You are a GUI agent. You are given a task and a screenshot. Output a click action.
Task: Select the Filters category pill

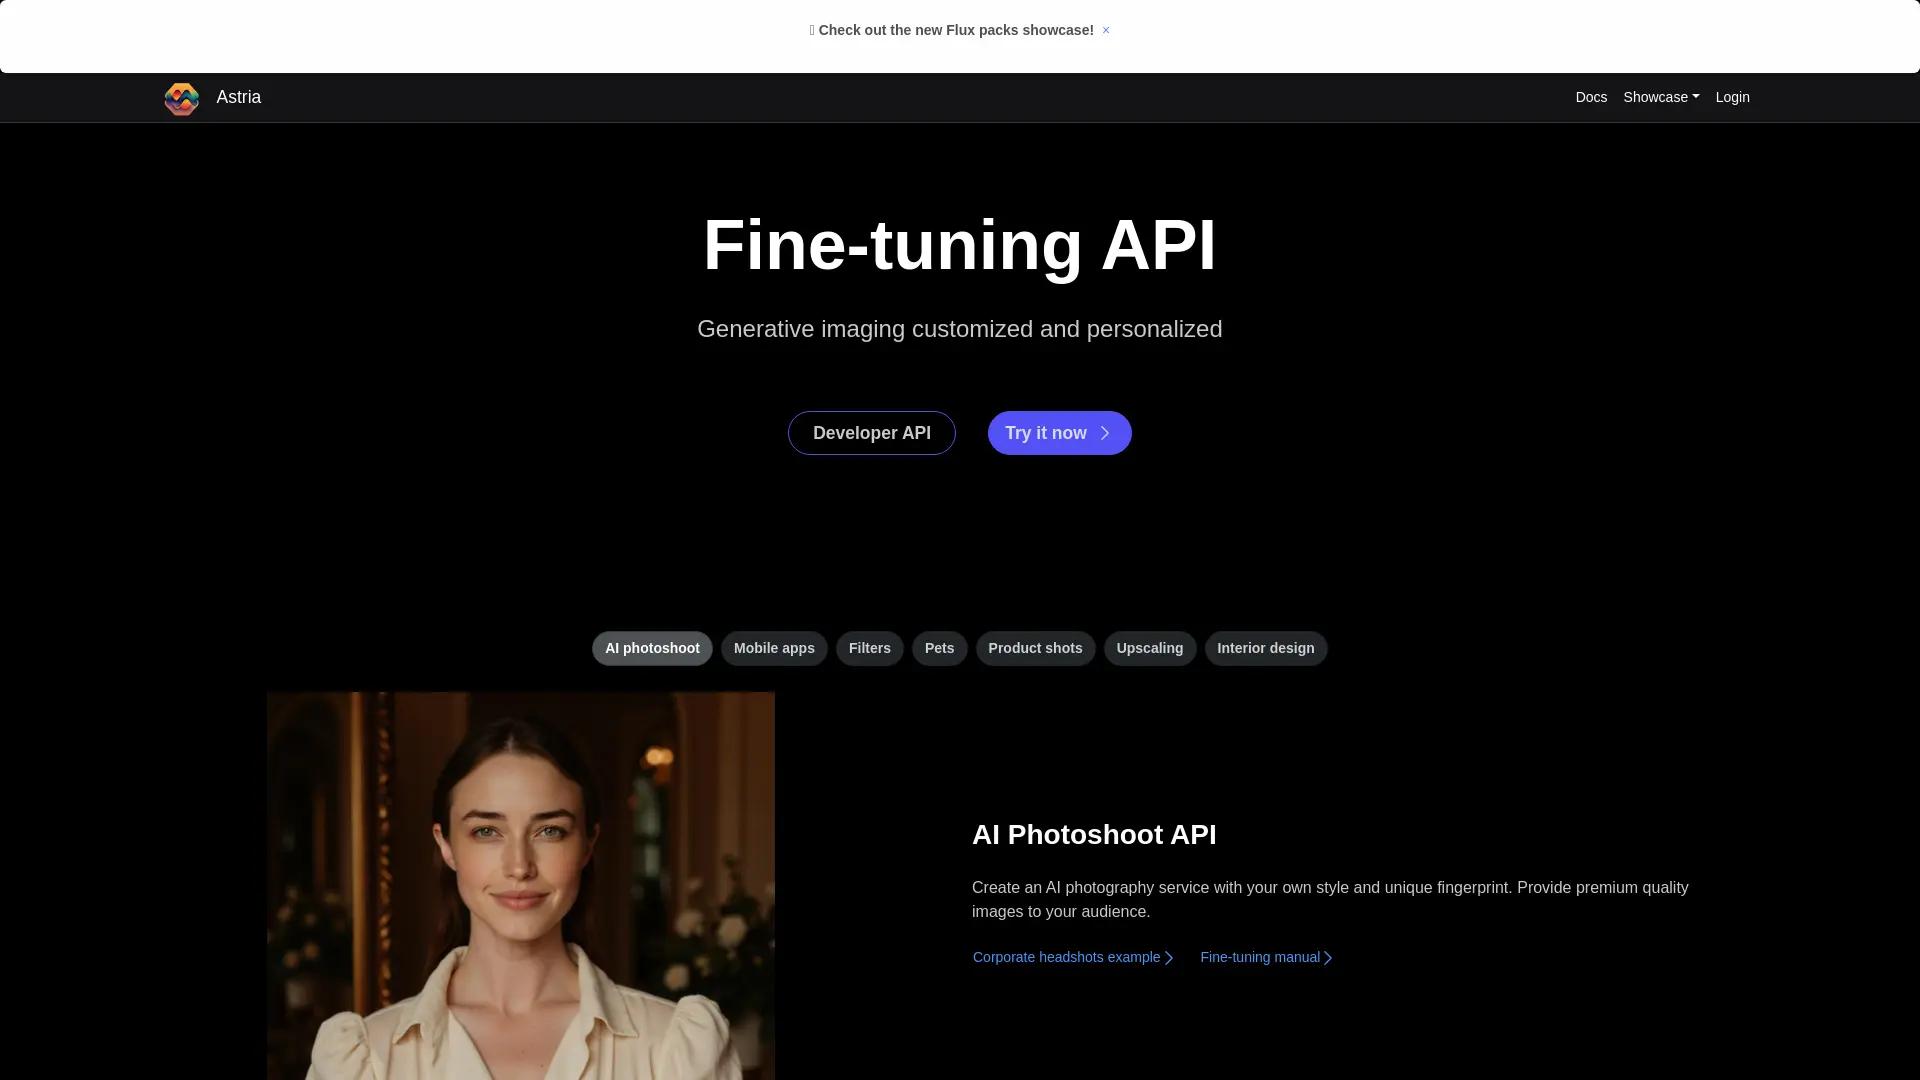[x=869, y=648]
